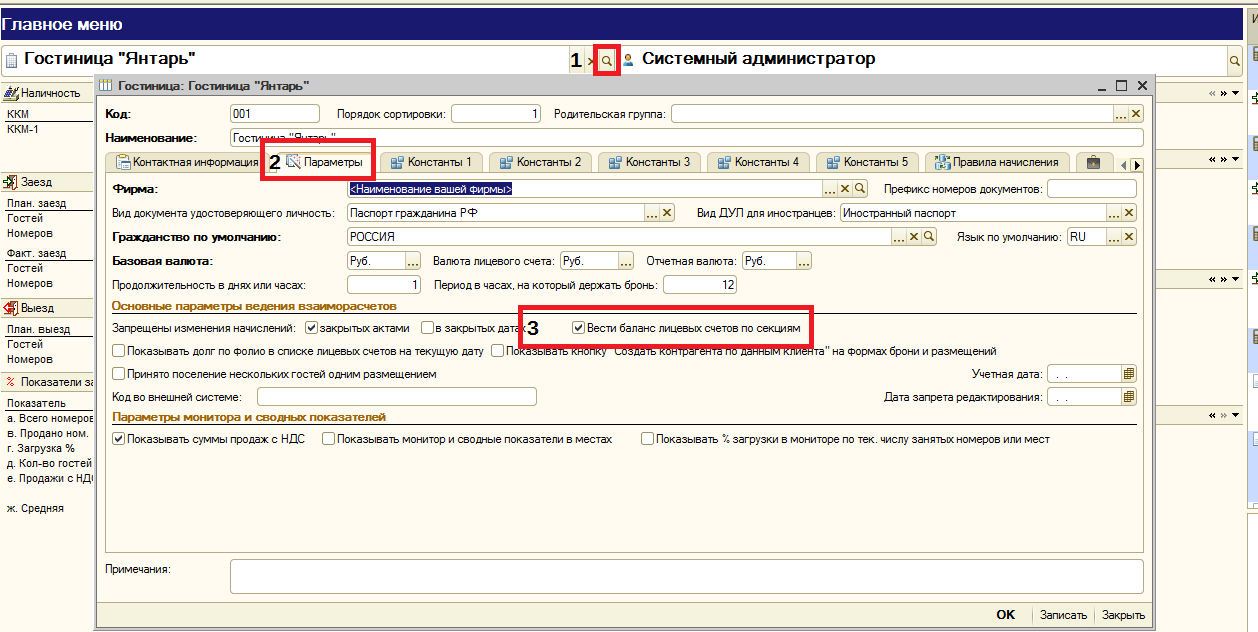Open selection for Вид ДУЛ для иностранцев
The image size is (1258, 632).
(x=1115, y=213)
